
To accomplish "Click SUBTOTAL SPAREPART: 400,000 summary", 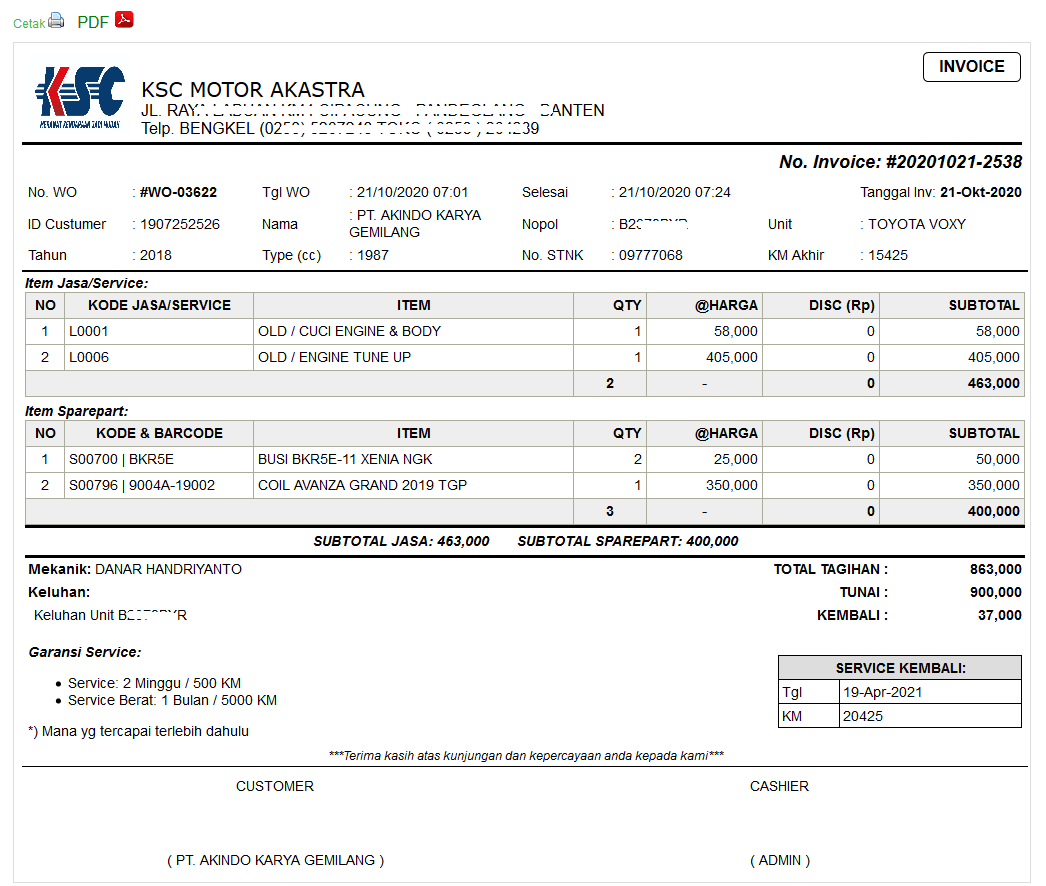I will 628,541.
